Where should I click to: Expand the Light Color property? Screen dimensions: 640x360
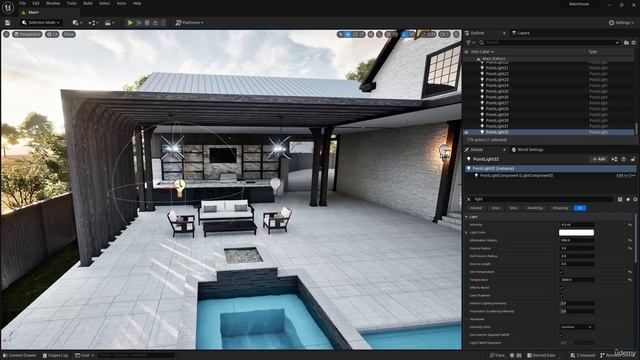click(x=467, y=233)
